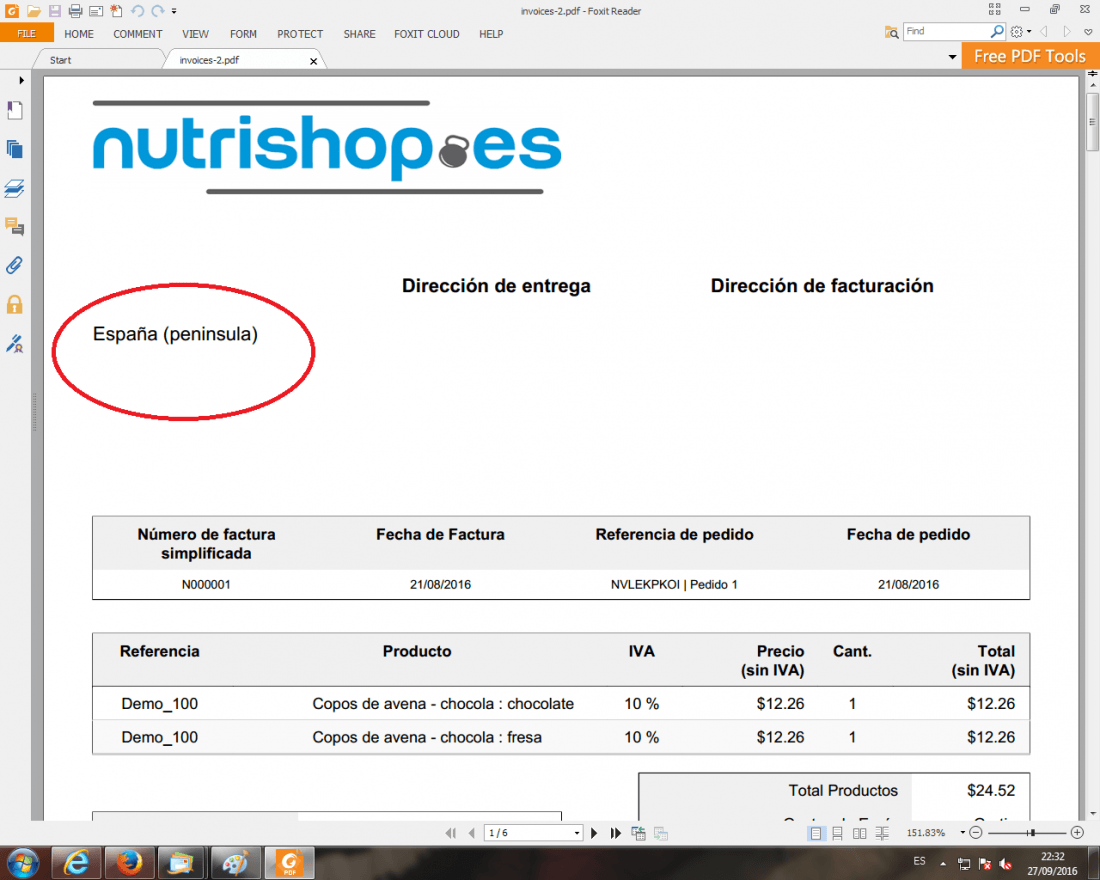Open the tab list dropdown arrow beside Free PDF Tools
Viewport: 1100px width, 880px height.
pyautogui.click(x=952, y=57)
